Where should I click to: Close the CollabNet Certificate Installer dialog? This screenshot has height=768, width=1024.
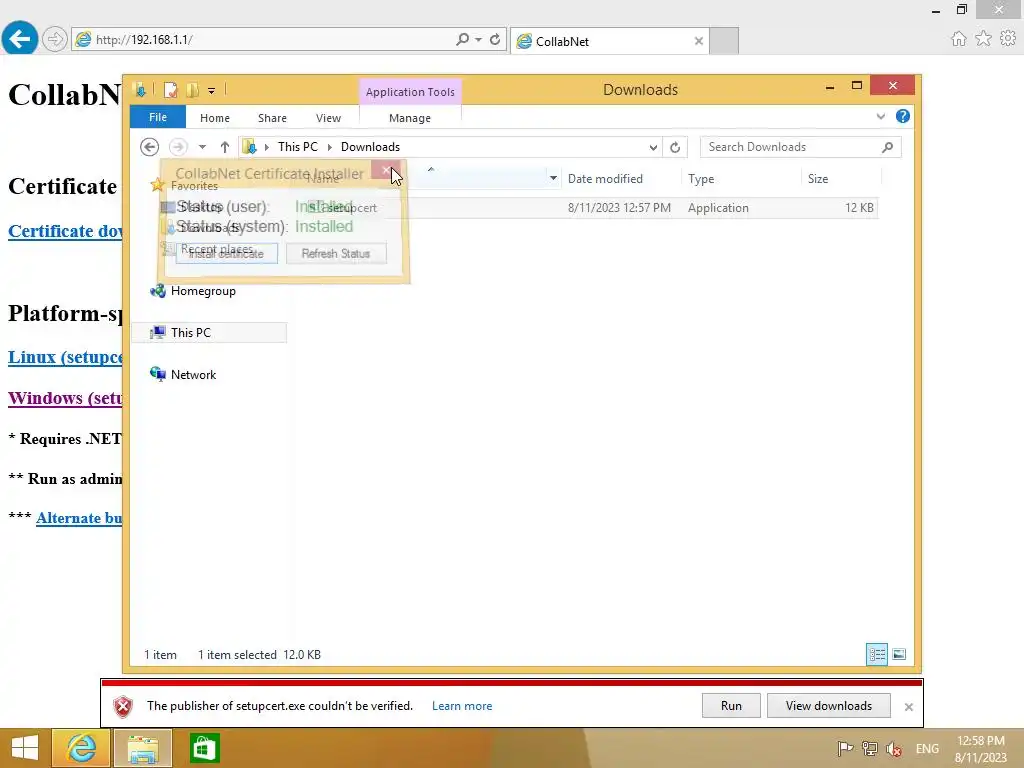(x=386, y=170)
